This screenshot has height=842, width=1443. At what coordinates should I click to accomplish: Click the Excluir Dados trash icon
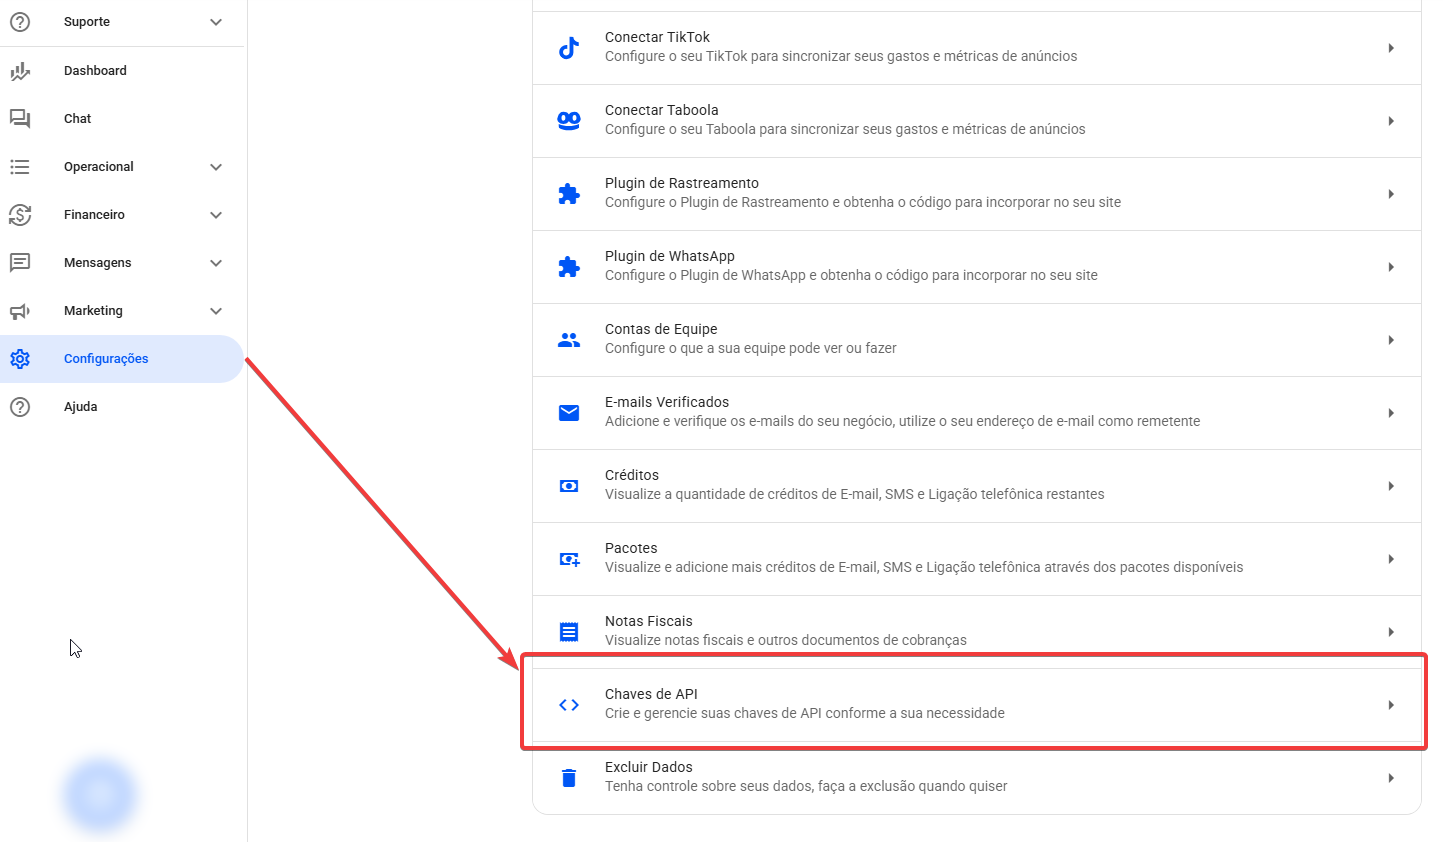pyautogui.click(x=569, y=778)
